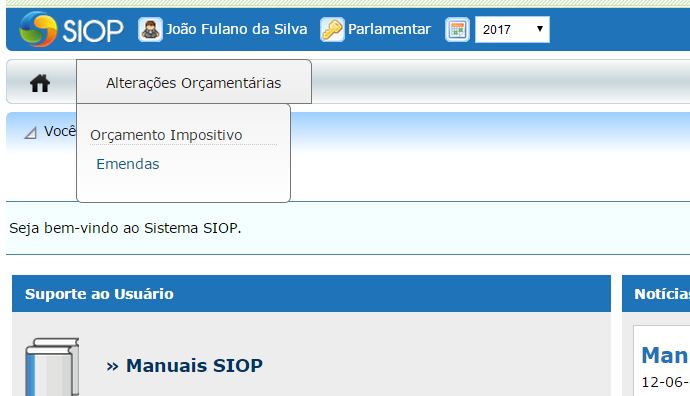
Task: Click the calendar exercise-year icon
Action: click(x=457, y=29)
